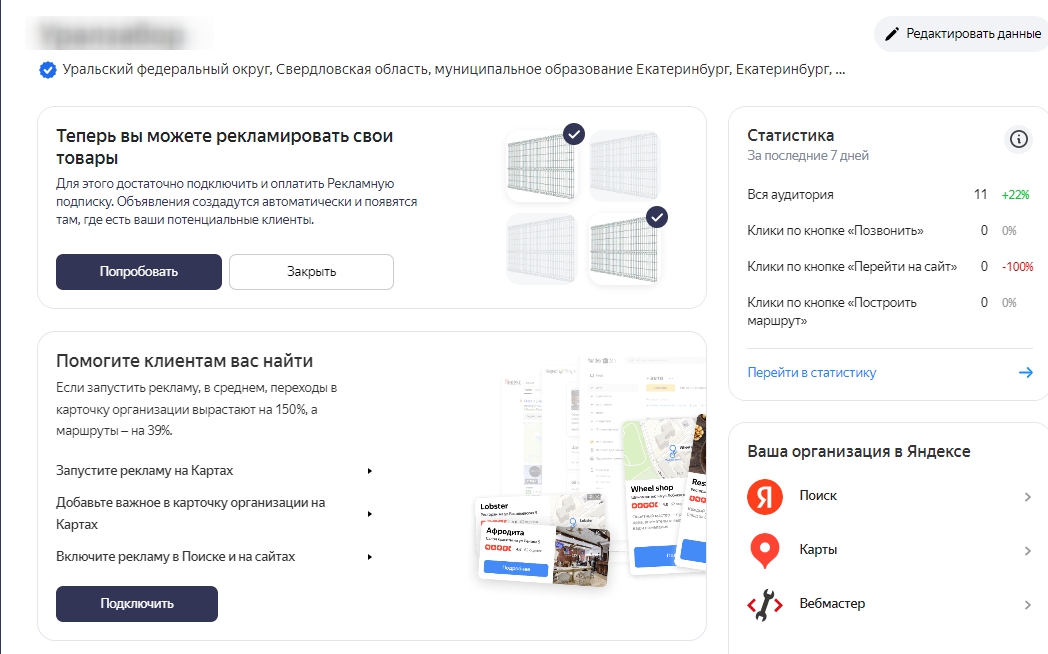Expand Добавьте важное в карточку организации
The width and height of the screenshot is (1048, 654).
click(x=369, y=514)
